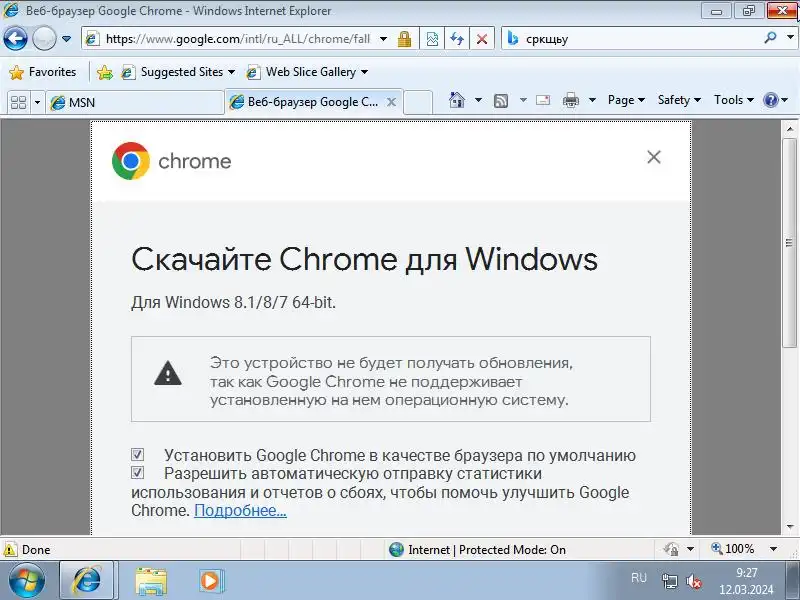Screen dimensions: 800x600
Task: Open the Favorites star button
Action: (43, 72)
